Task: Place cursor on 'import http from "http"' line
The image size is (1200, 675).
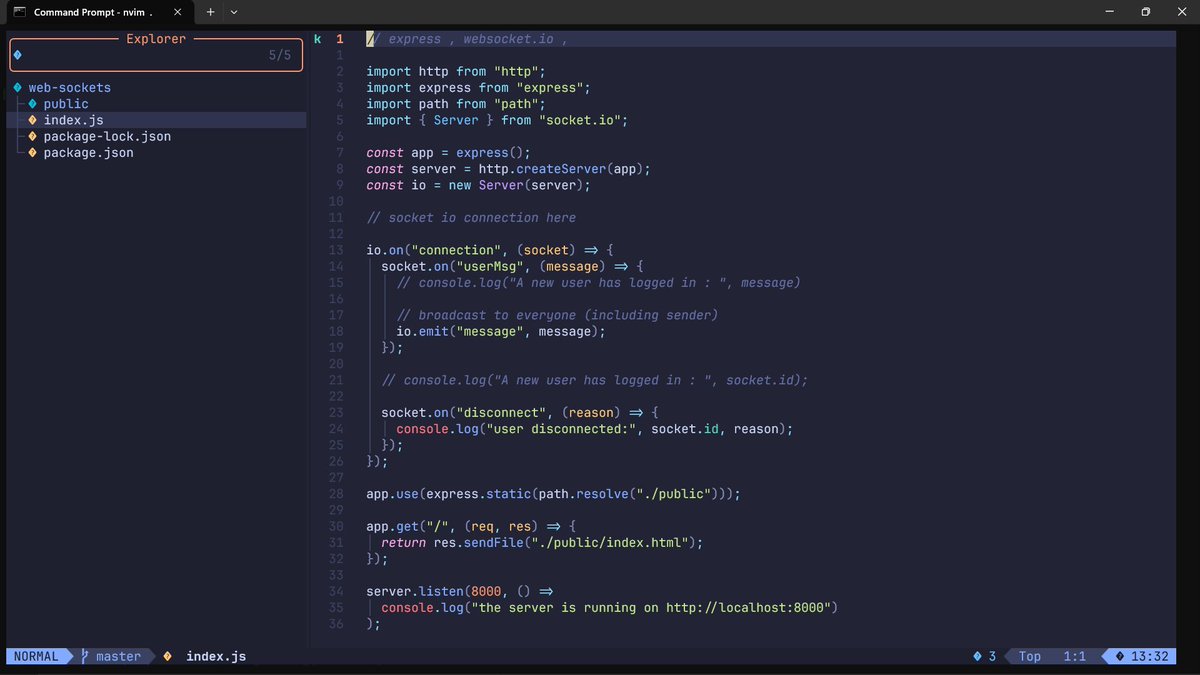Action: pyautogui.click(x=455, y=72)
